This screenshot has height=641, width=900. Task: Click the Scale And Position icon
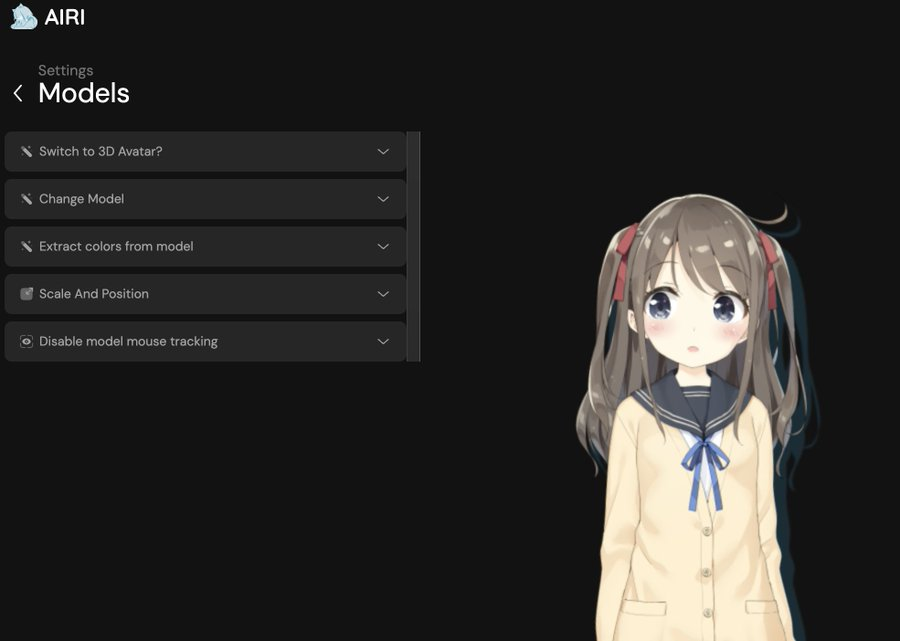click(26, 294)
